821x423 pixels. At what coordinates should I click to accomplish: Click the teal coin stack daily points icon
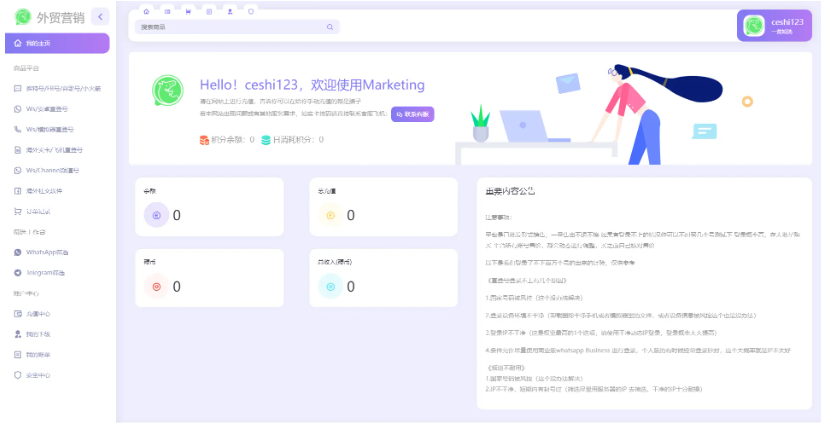pyautogui.click(x=266, y=140)
